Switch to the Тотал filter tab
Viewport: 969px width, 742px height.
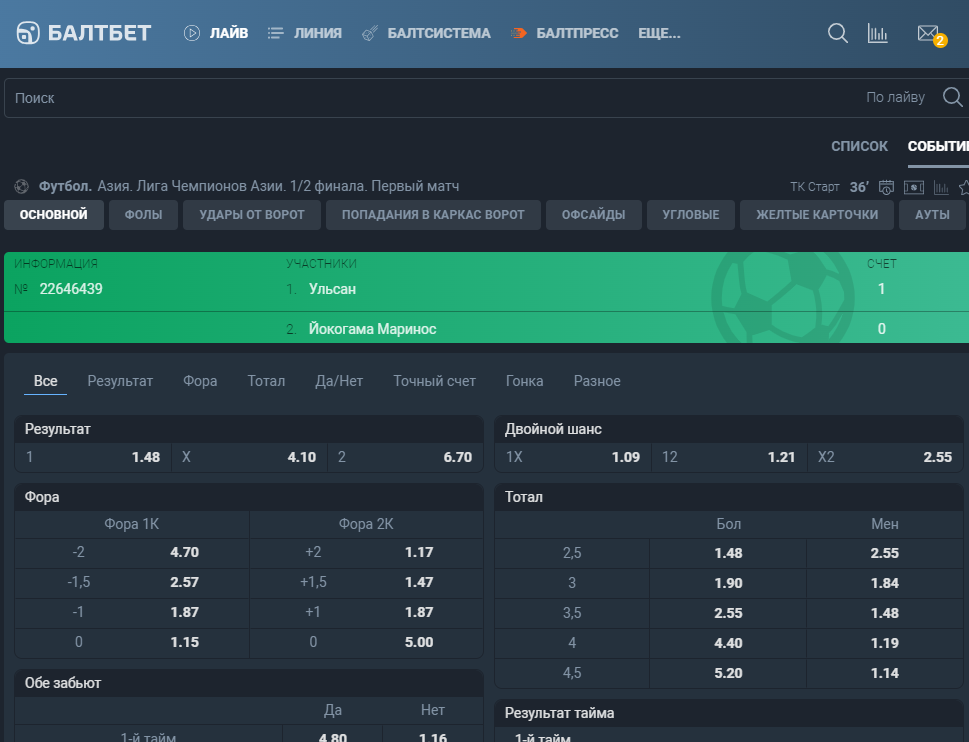(x=266, y=381)
